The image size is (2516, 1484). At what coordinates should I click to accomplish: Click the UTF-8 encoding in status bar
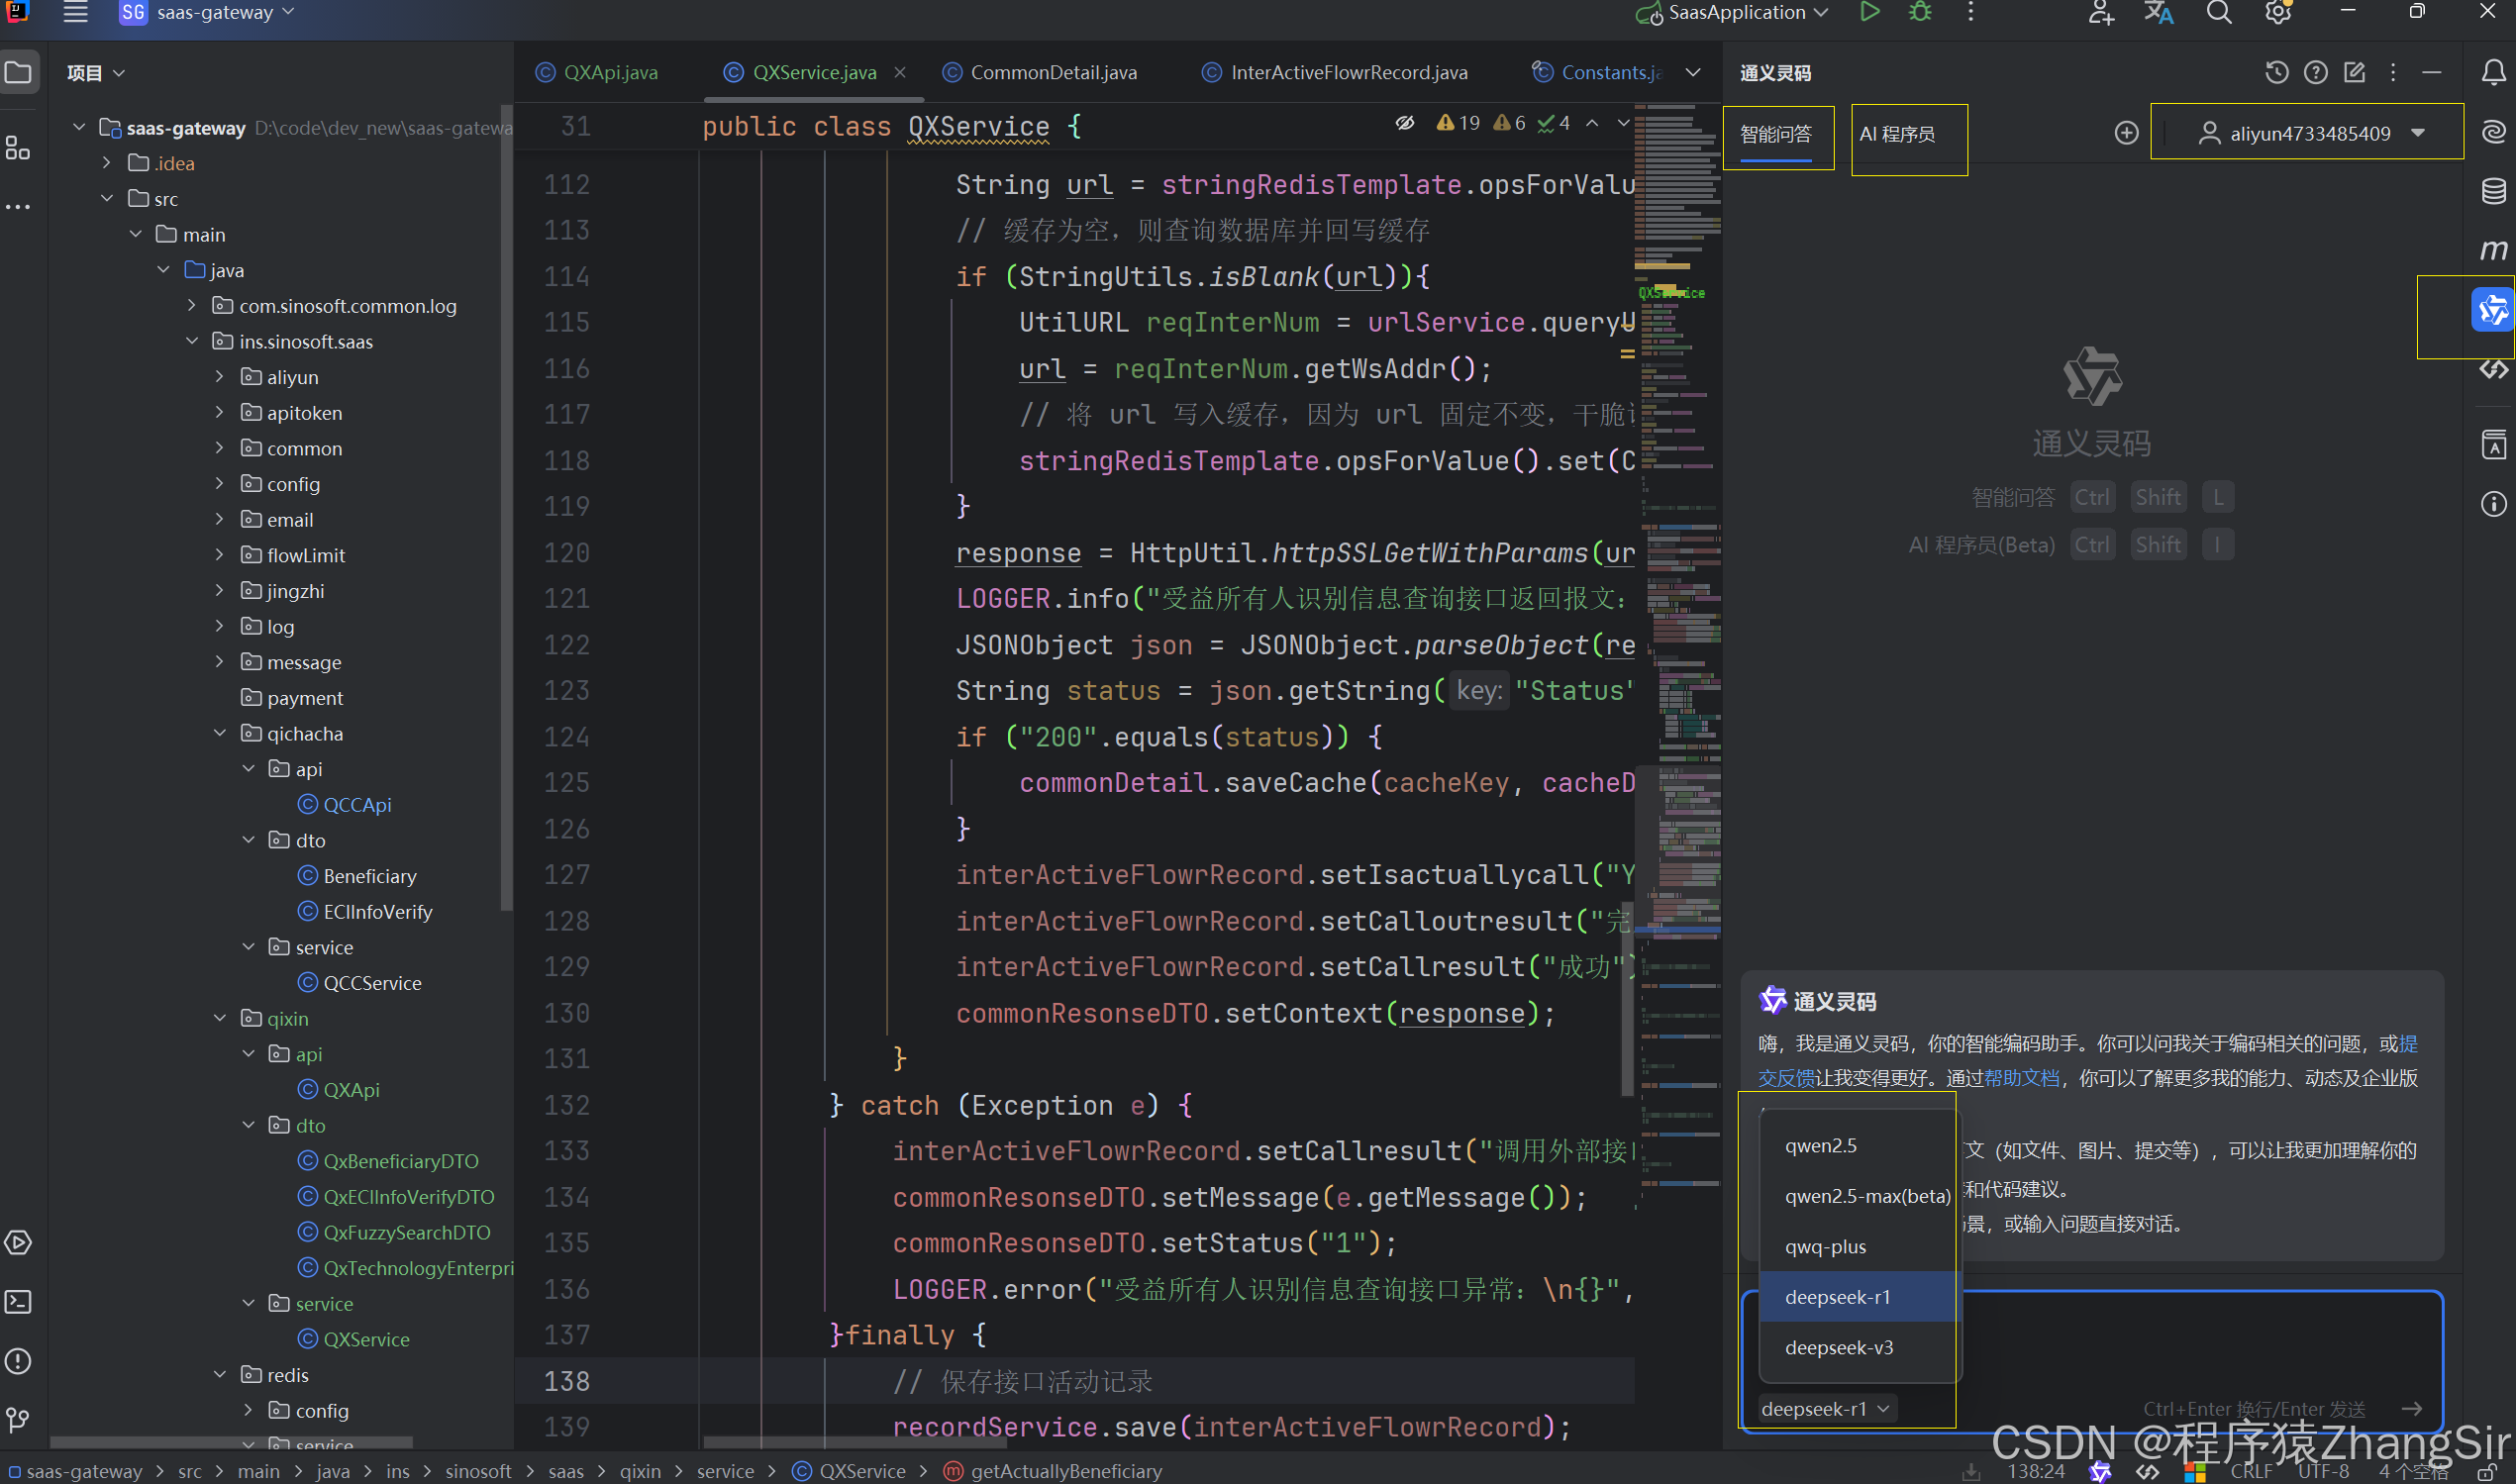(2323, 1471)
